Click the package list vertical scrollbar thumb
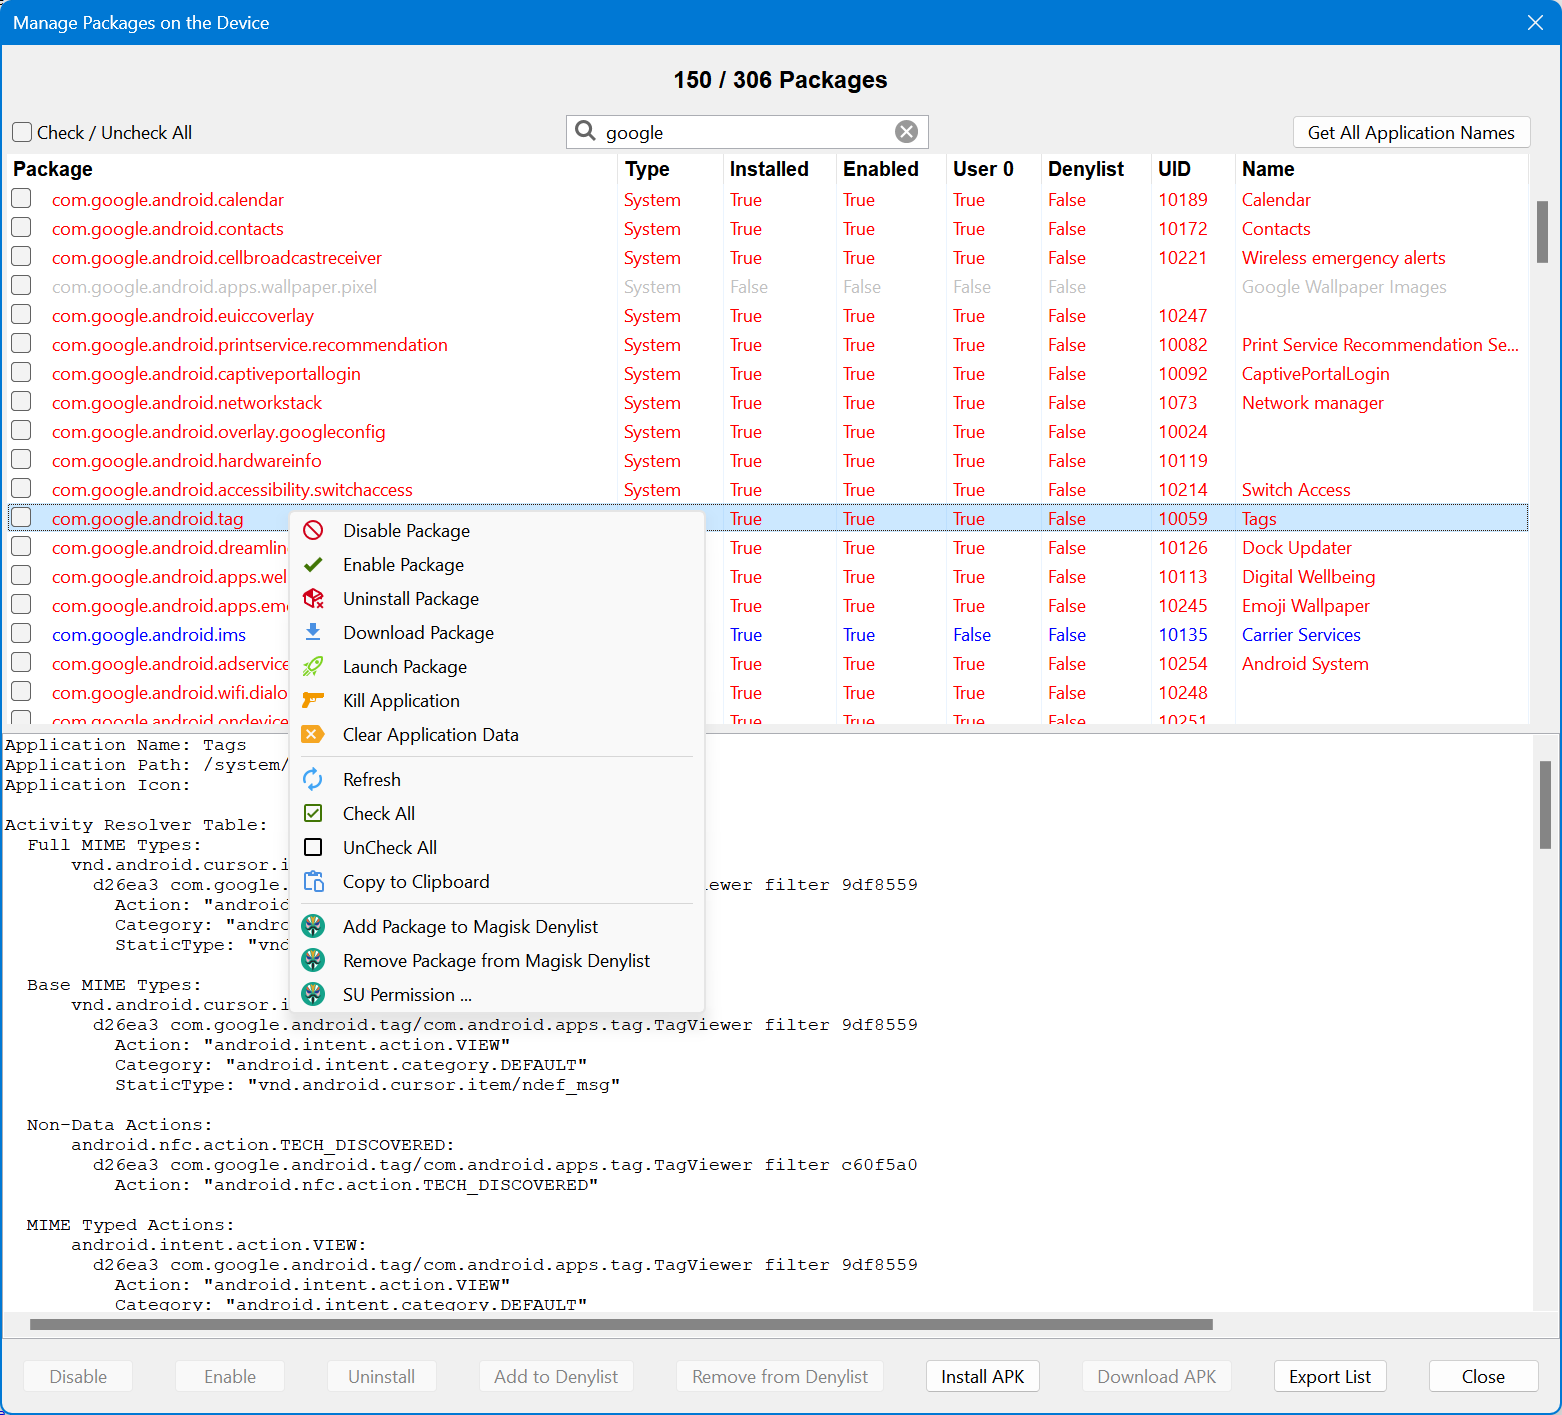 pyautogui.click(x=1542, y=232)
